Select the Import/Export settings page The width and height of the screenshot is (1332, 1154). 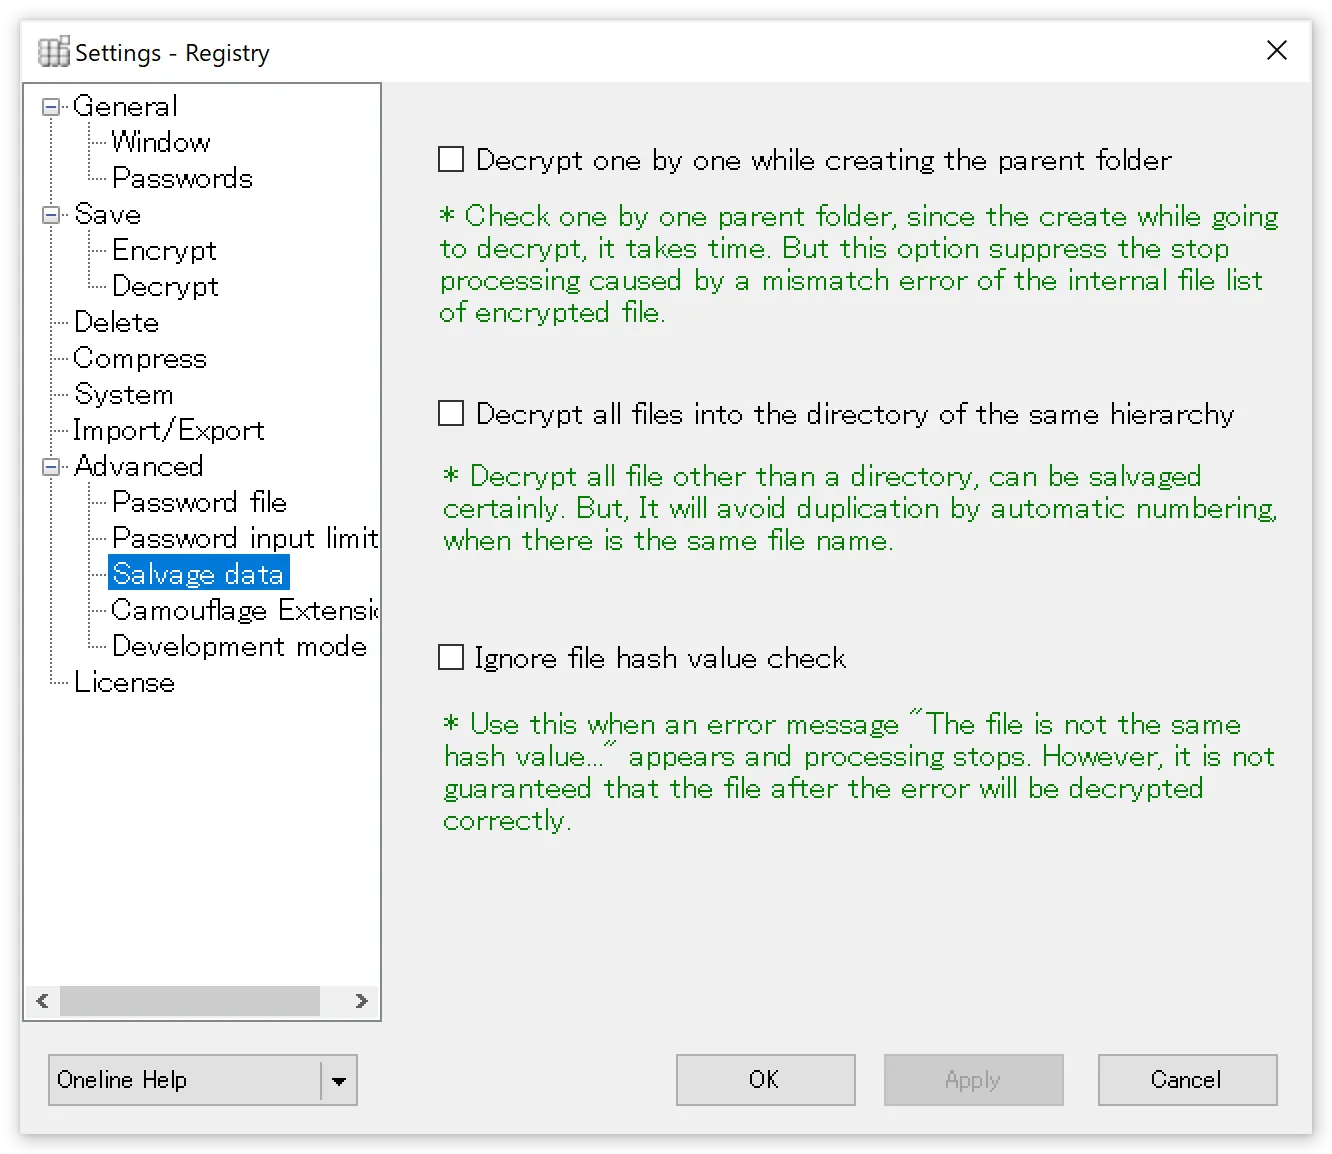[168, 430]
